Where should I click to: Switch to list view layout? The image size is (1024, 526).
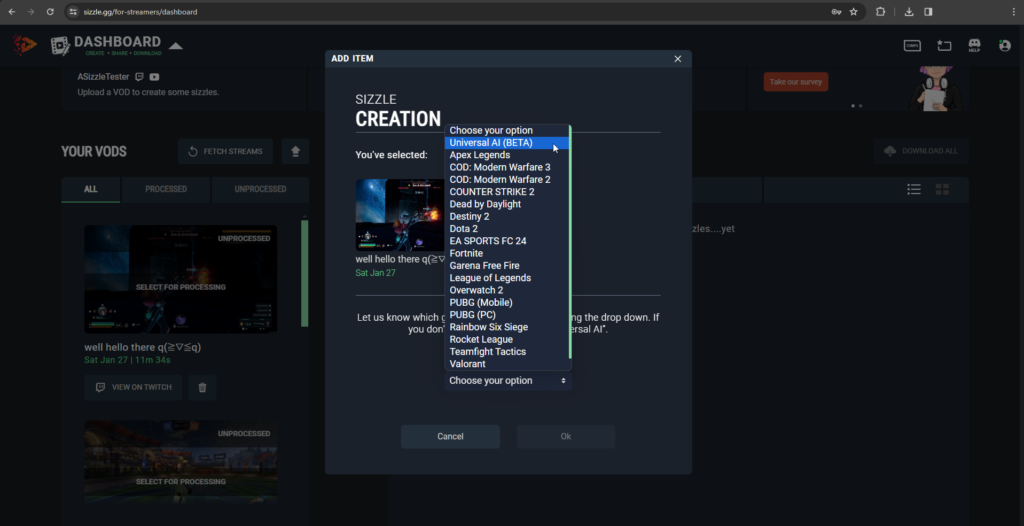(x=913, y=189)
